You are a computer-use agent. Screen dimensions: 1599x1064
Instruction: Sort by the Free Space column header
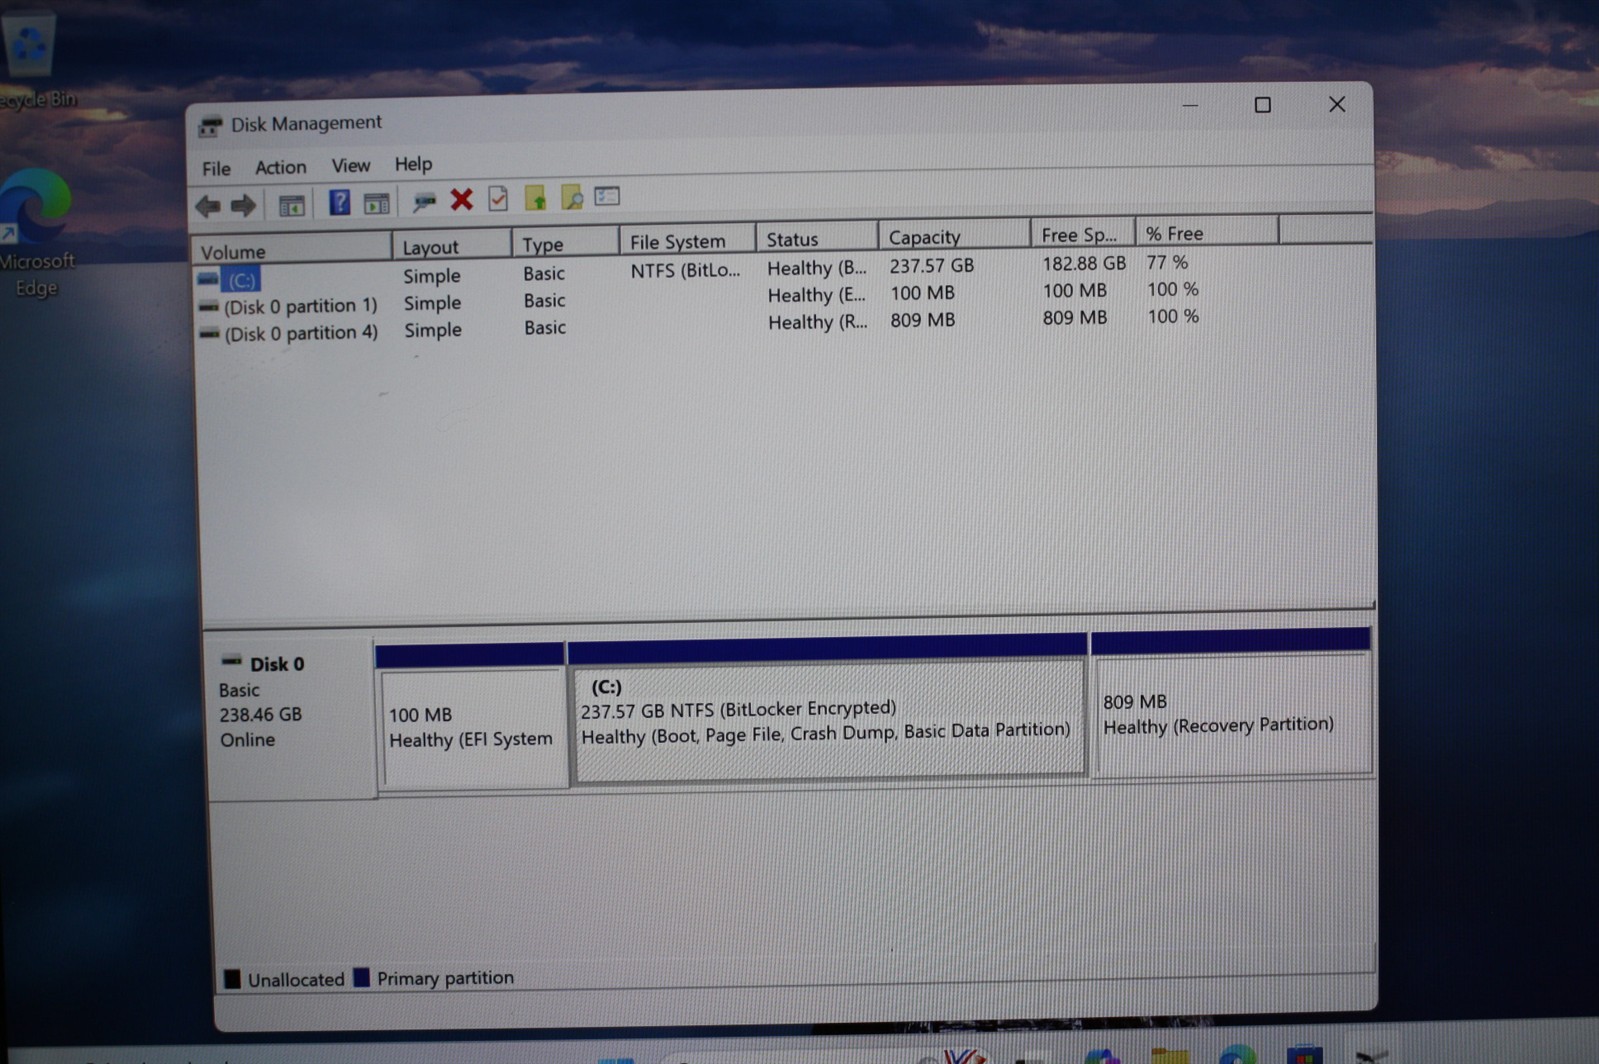(1083, 234)
